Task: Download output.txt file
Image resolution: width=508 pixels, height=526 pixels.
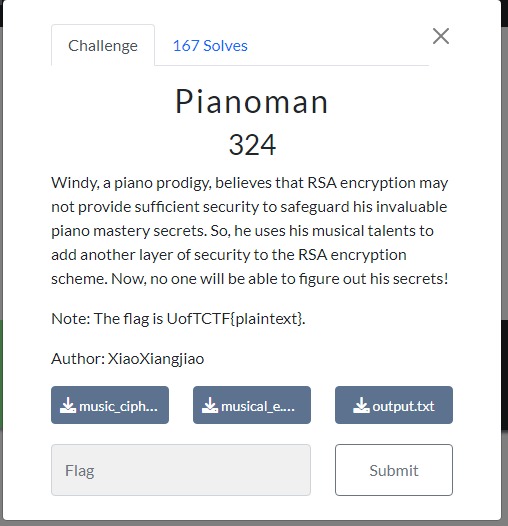Action: pyautogui.click(x=394, y=405)
